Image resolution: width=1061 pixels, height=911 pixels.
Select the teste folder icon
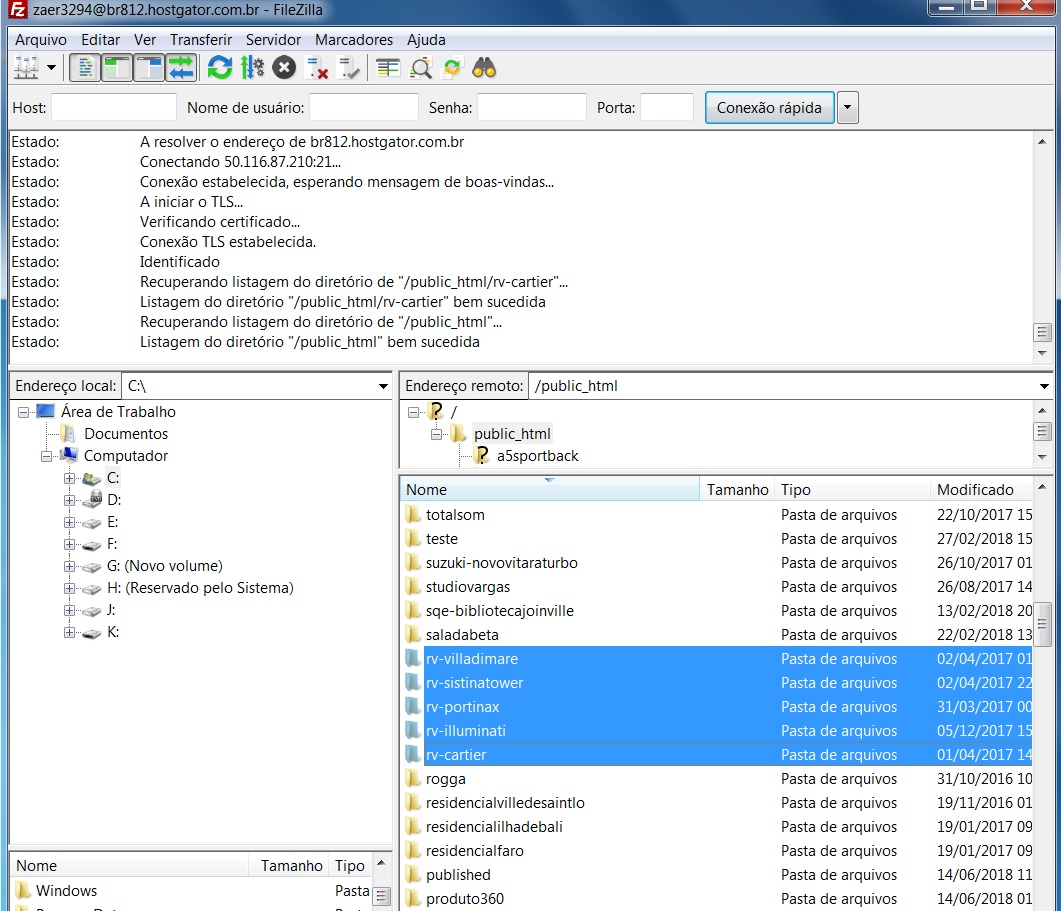(x=413, y=539)
